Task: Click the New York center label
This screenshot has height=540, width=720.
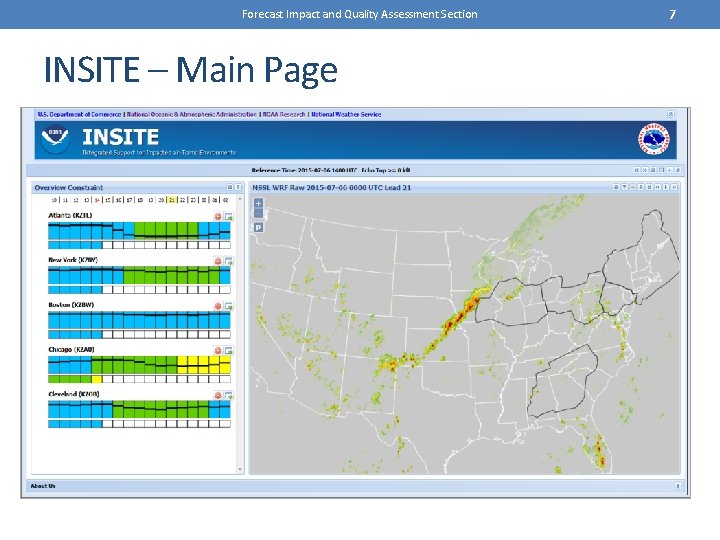Action: tap(73, 260)
